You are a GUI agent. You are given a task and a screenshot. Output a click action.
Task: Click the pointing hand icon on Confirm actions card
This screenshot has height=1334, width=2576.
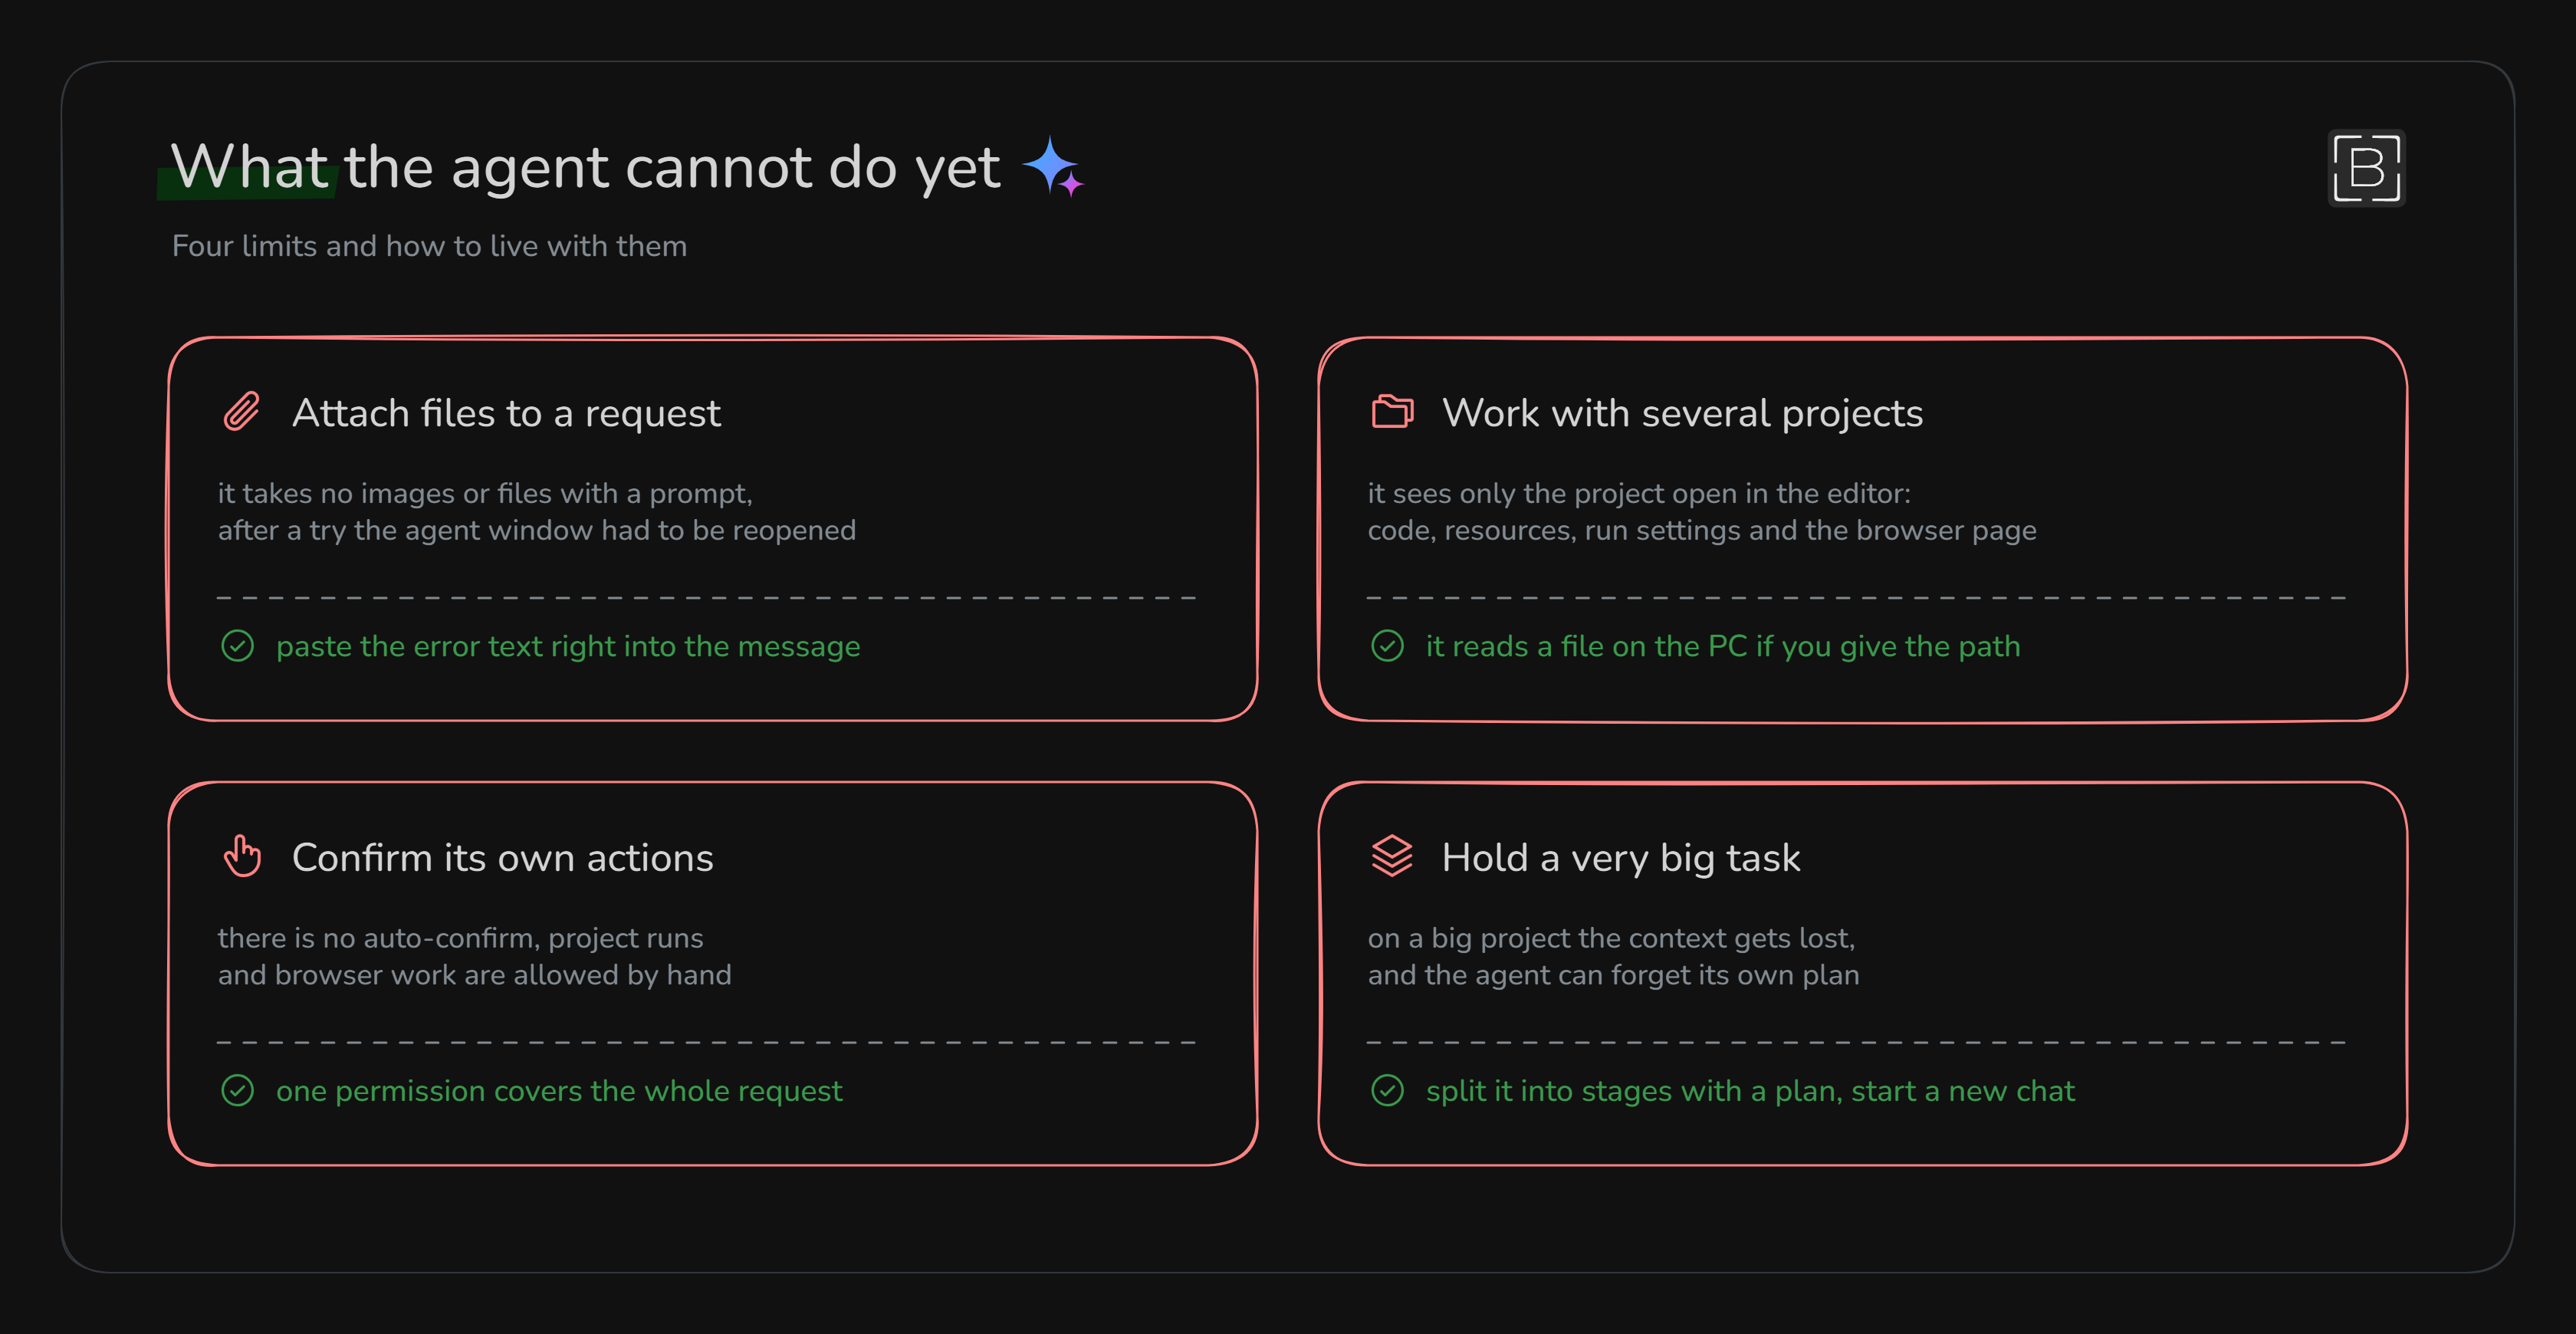(x=242, y=856)
